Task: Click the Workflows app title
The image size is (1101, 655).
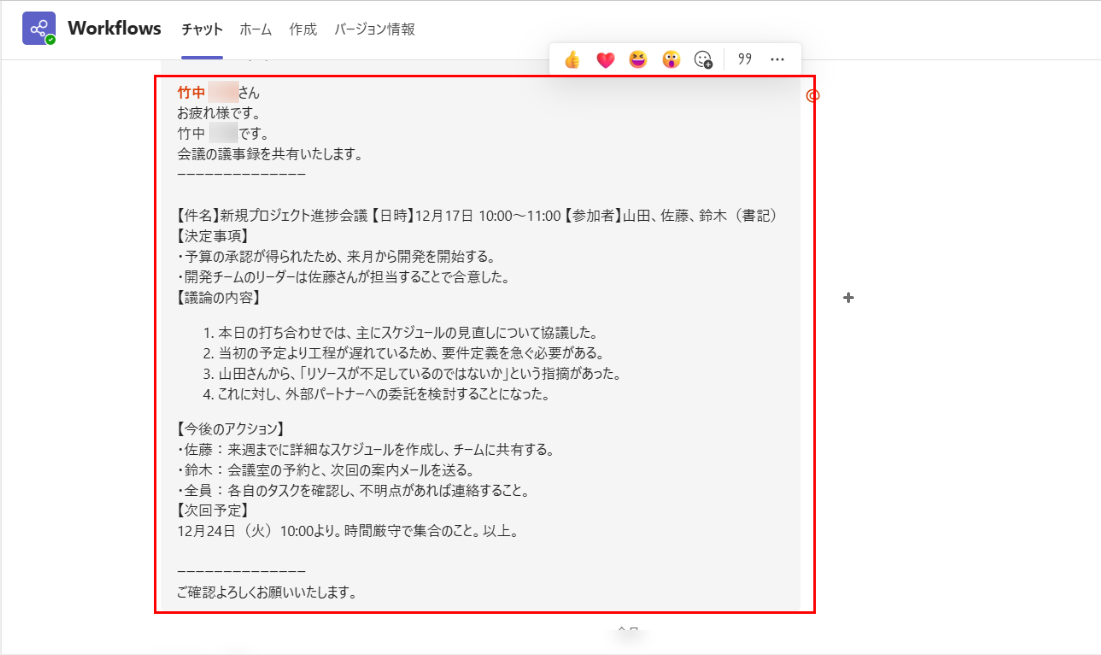Action: (114, 29)
